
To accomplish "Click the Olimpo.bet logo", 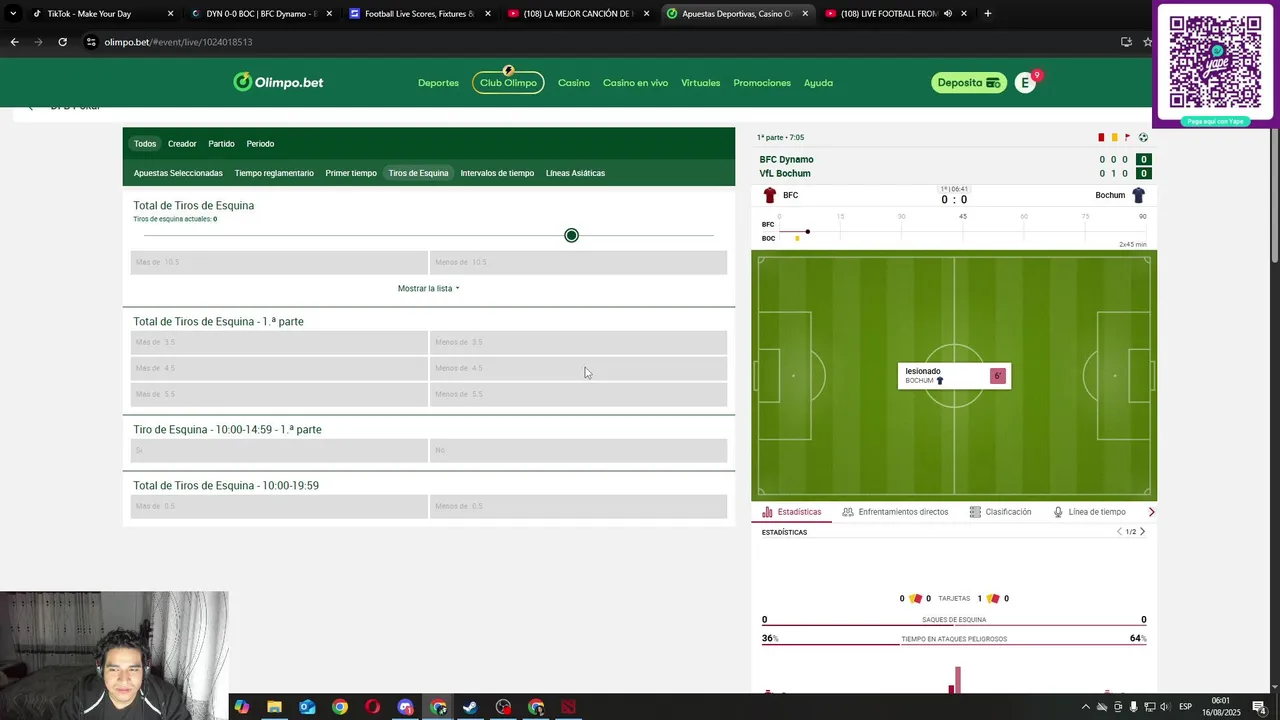I will (x=278, y=82).
